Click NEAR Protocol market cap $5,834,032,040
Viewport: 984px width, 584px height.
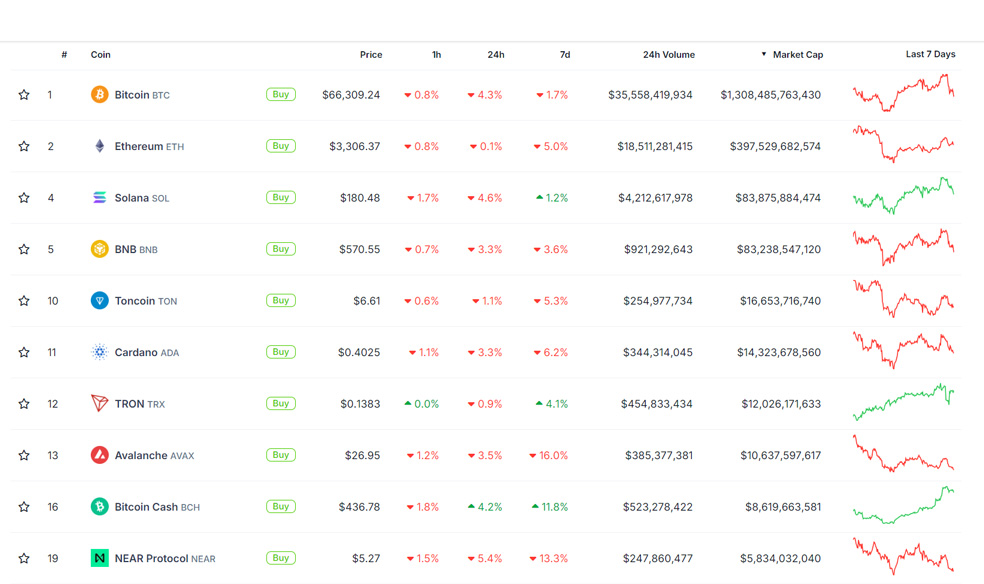click(780, 558)
